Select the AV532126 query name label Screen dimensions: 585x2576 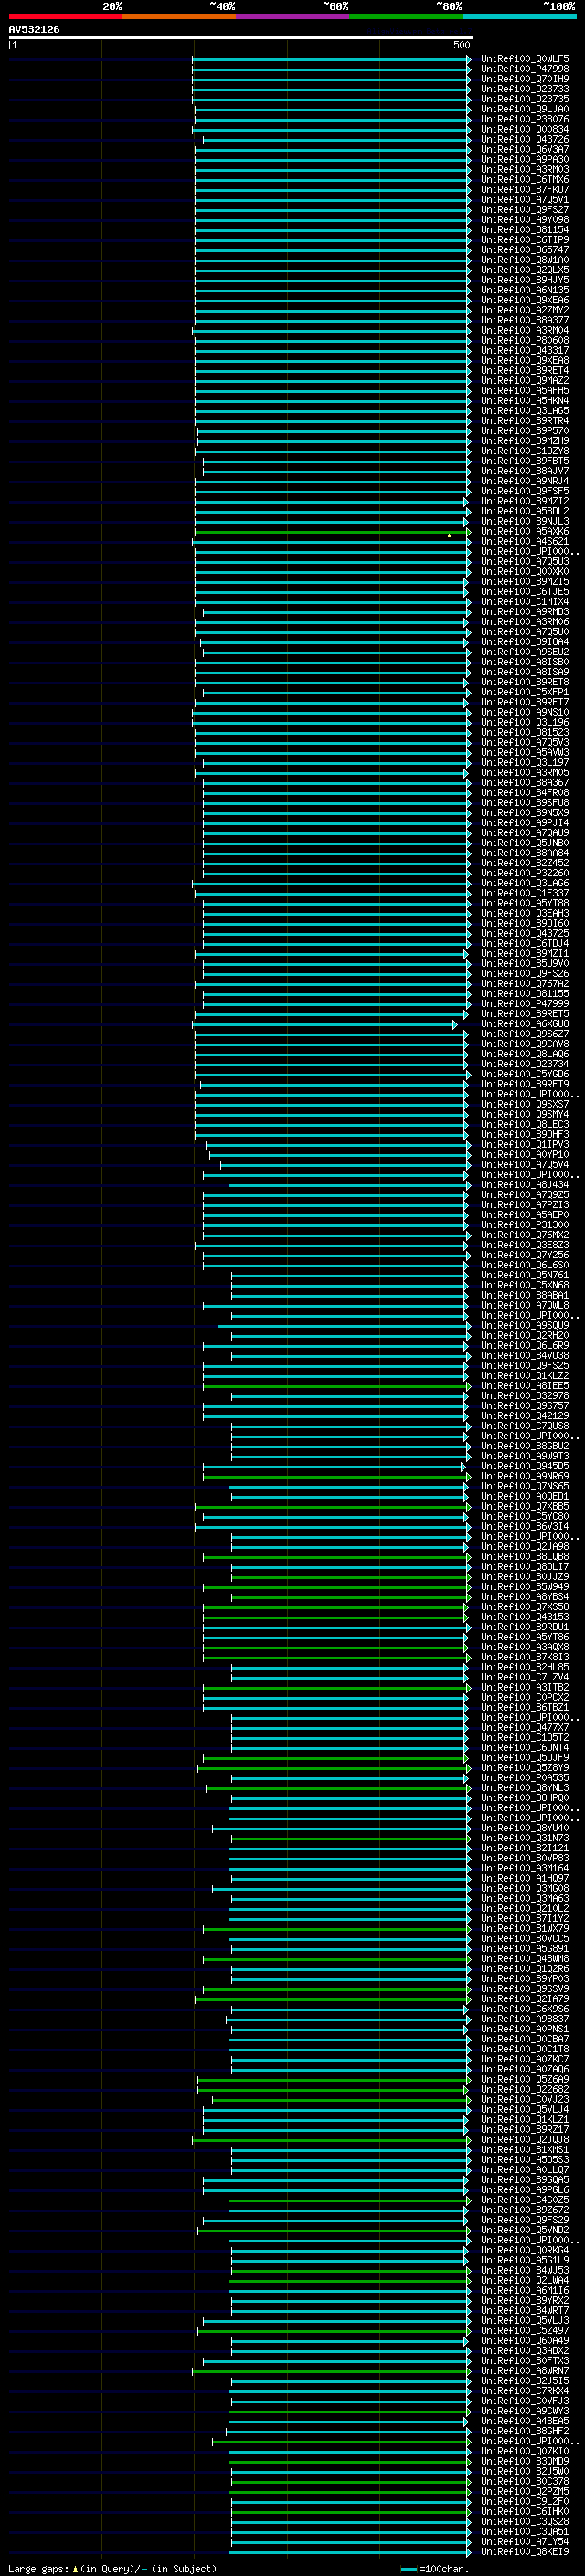(34, 29)
